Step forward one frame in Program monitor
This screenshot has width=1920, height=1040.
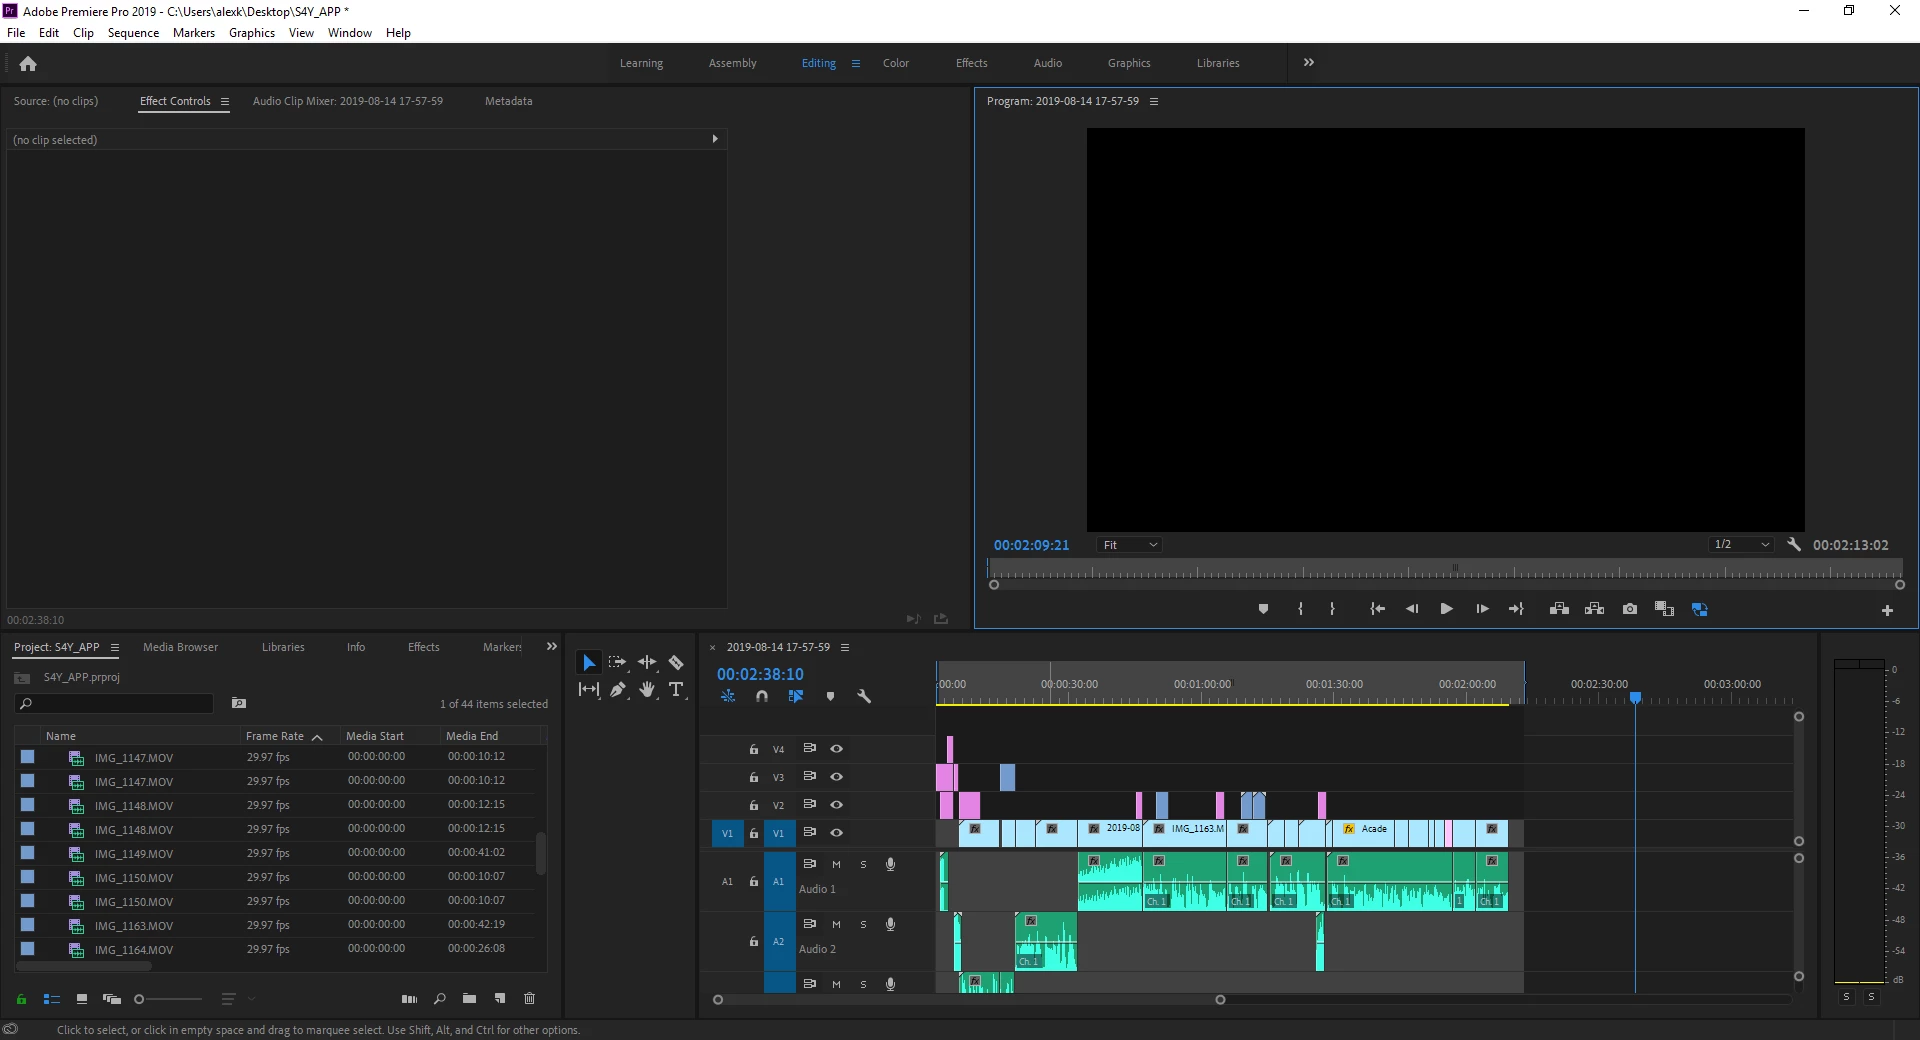click(1482, 609)
